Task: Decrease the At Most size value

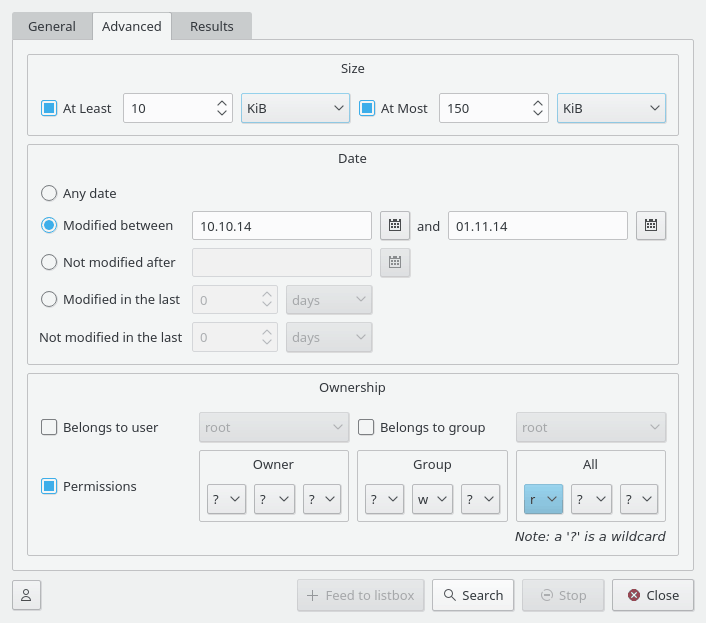Action: click(x=539, y=114)
